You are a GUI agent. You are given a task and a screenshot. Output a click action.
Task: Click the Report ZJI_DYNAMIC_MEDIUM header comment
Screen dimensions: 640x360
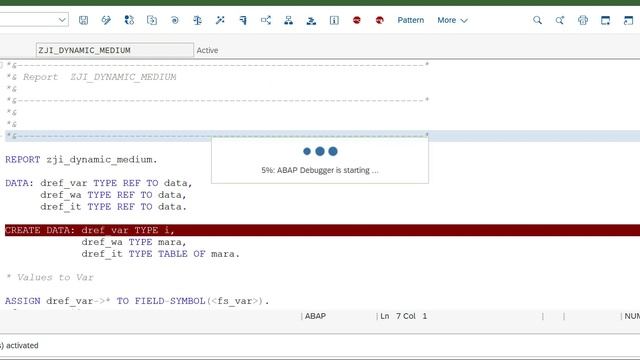(x=91, y=77)
